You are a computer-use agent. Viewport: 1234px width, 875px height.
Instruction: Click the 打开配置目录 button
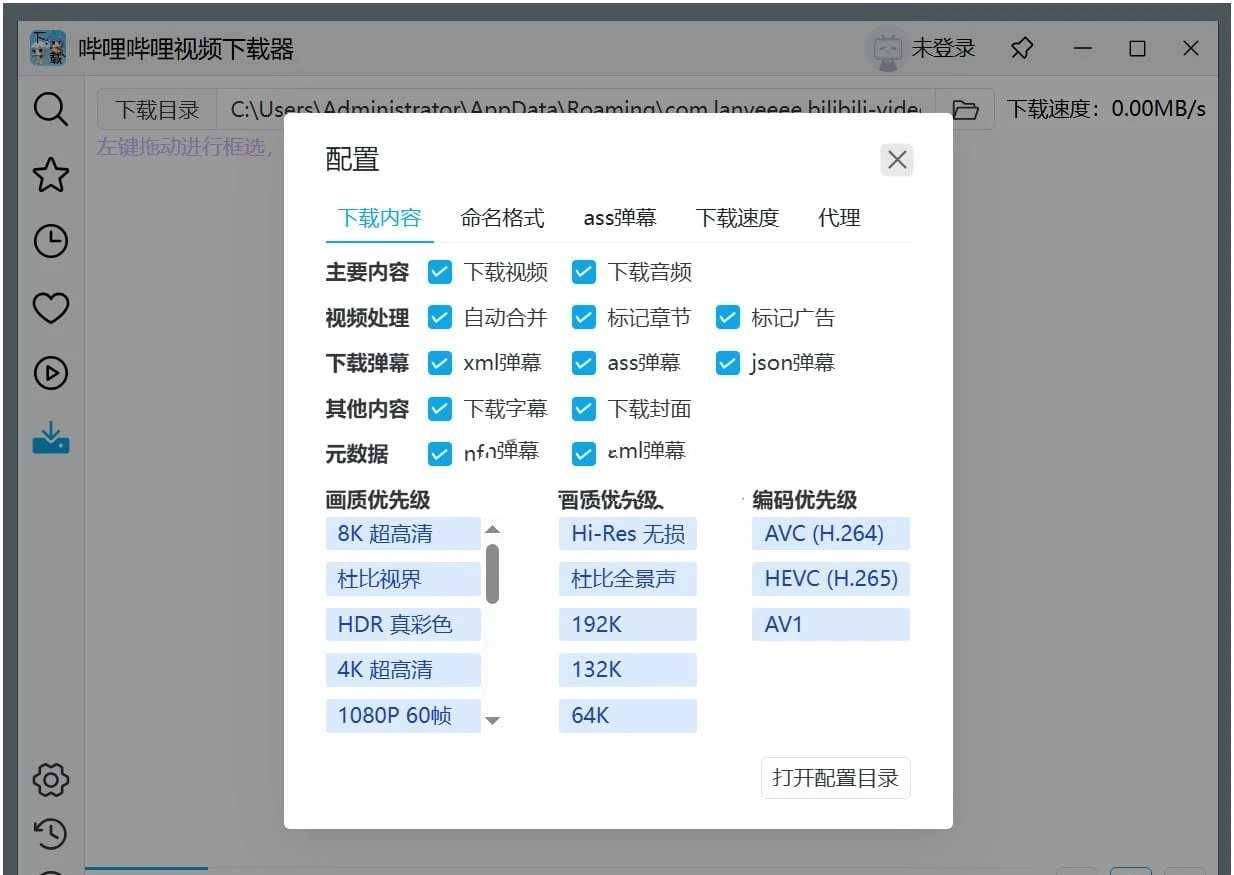point(835,778)
